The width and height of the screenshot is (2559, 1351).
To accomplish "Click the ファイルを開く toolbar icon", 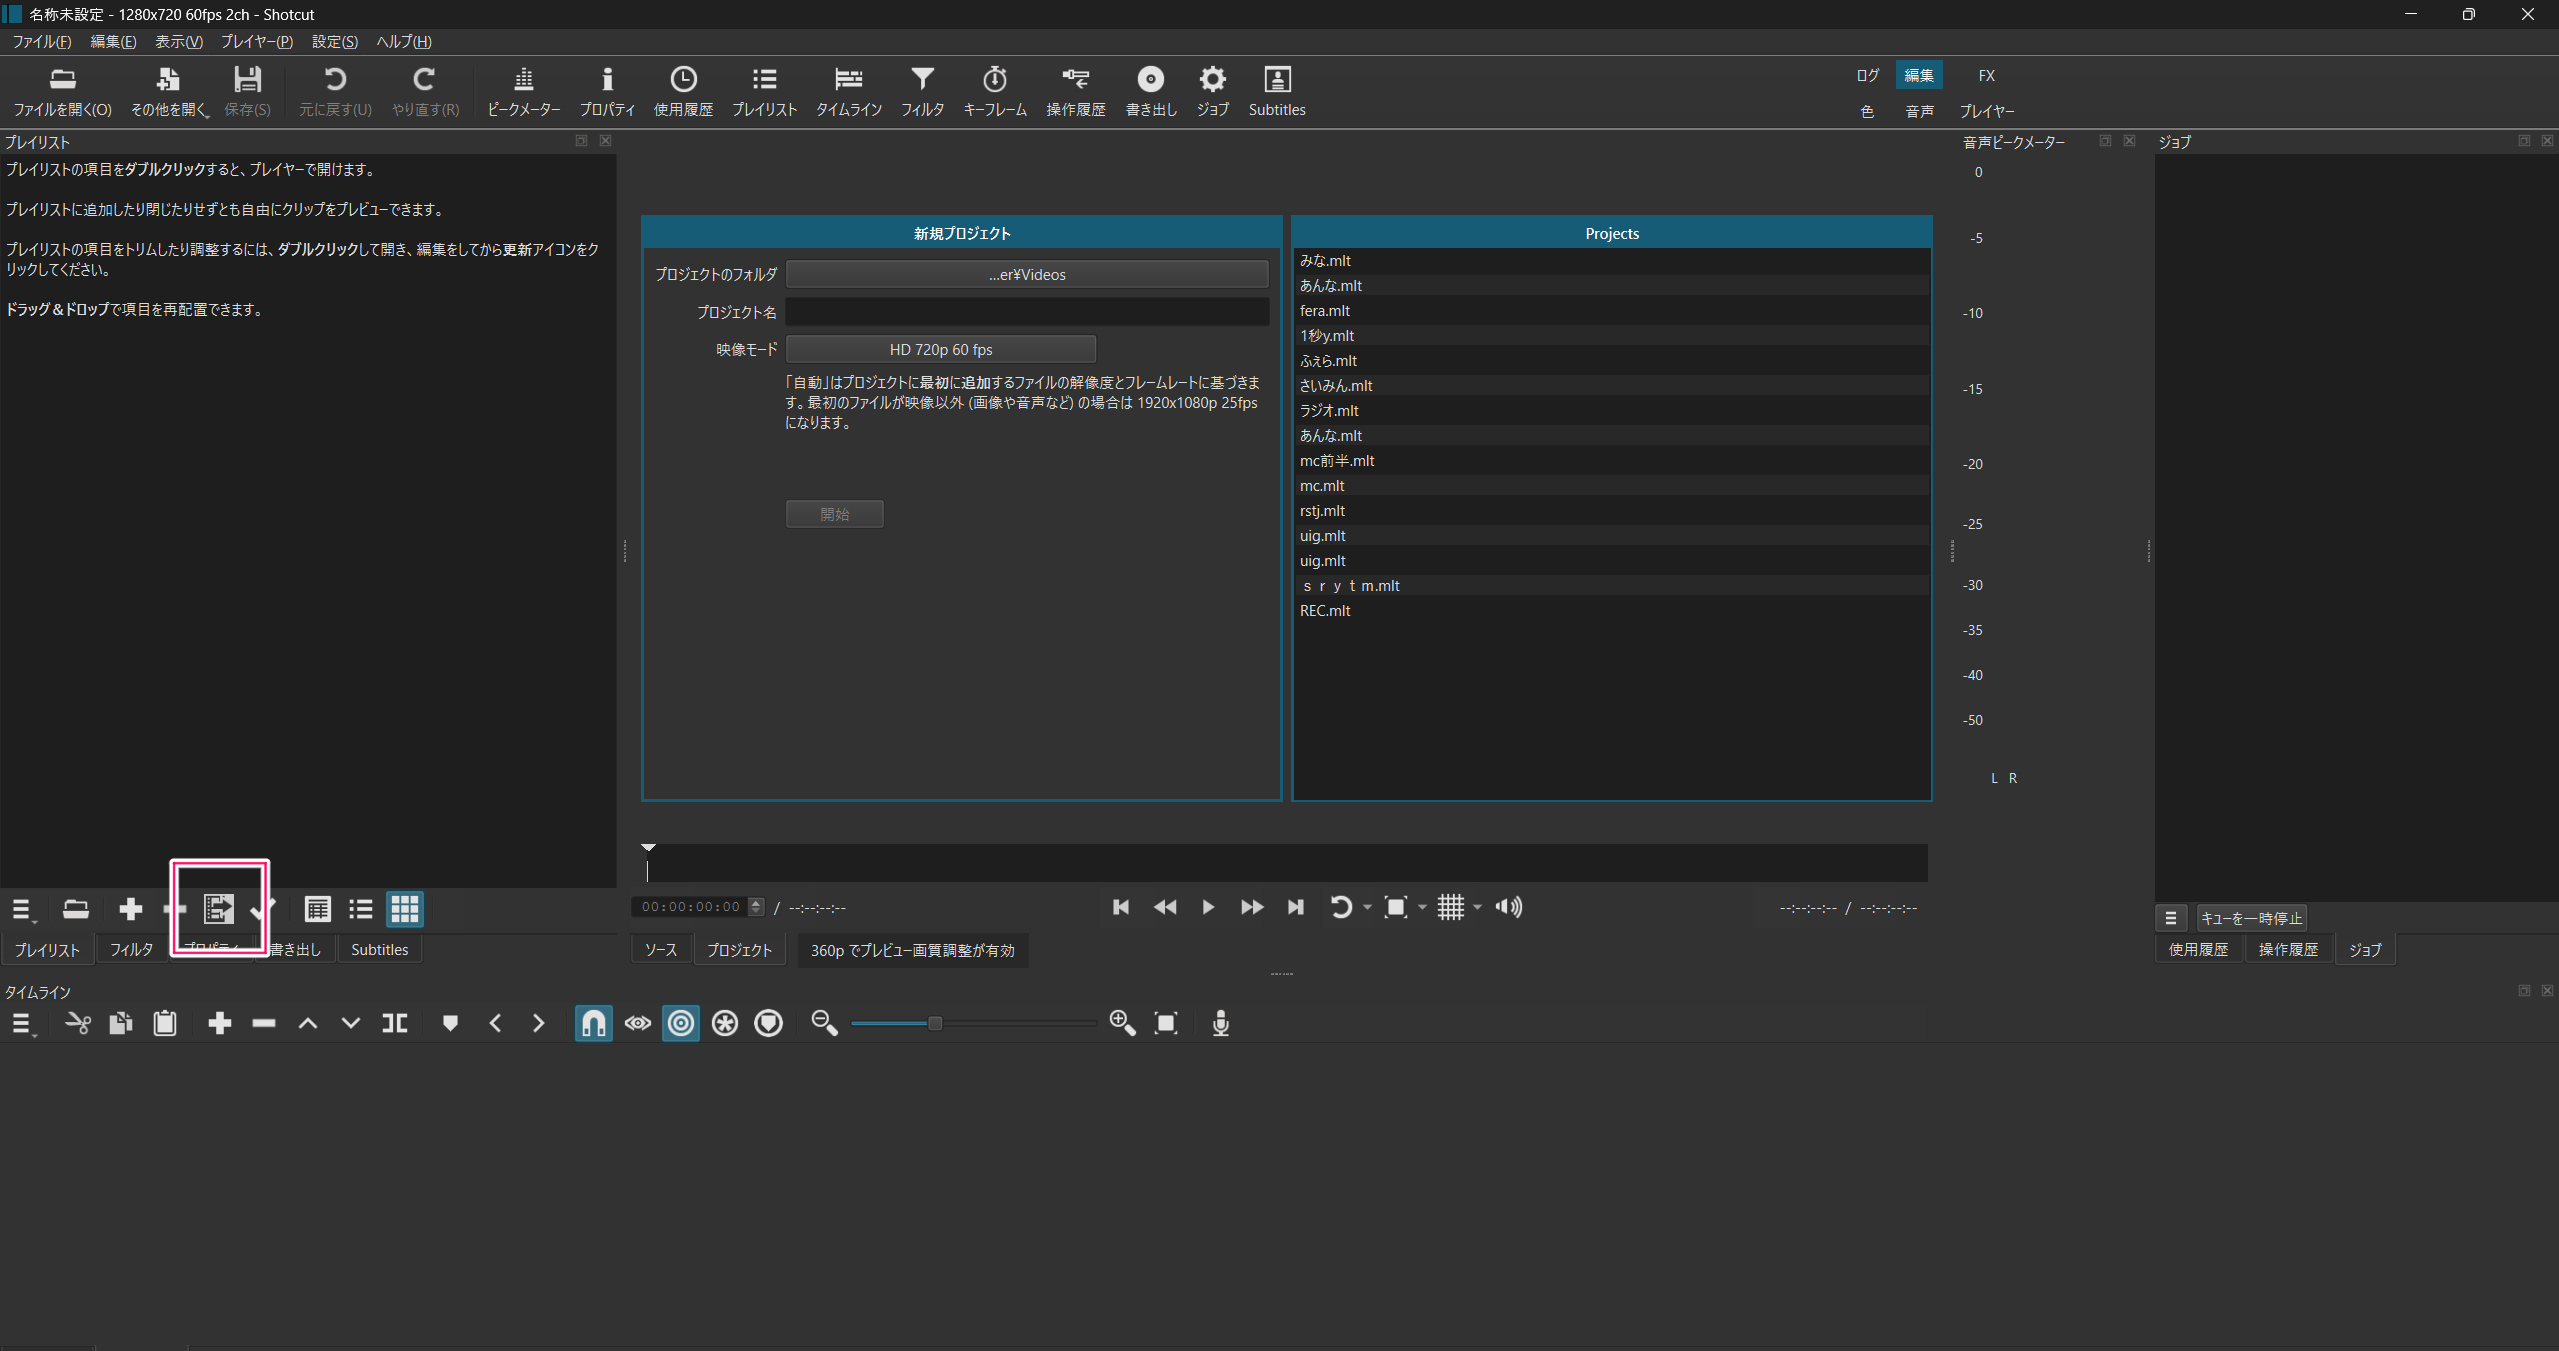I will click(x=62, y=91).
